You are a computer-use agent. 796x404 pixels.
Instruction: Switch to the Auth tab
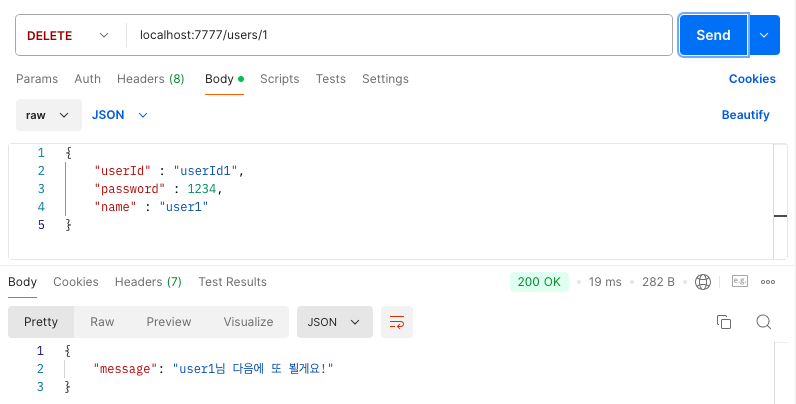[x=87, y=79]
